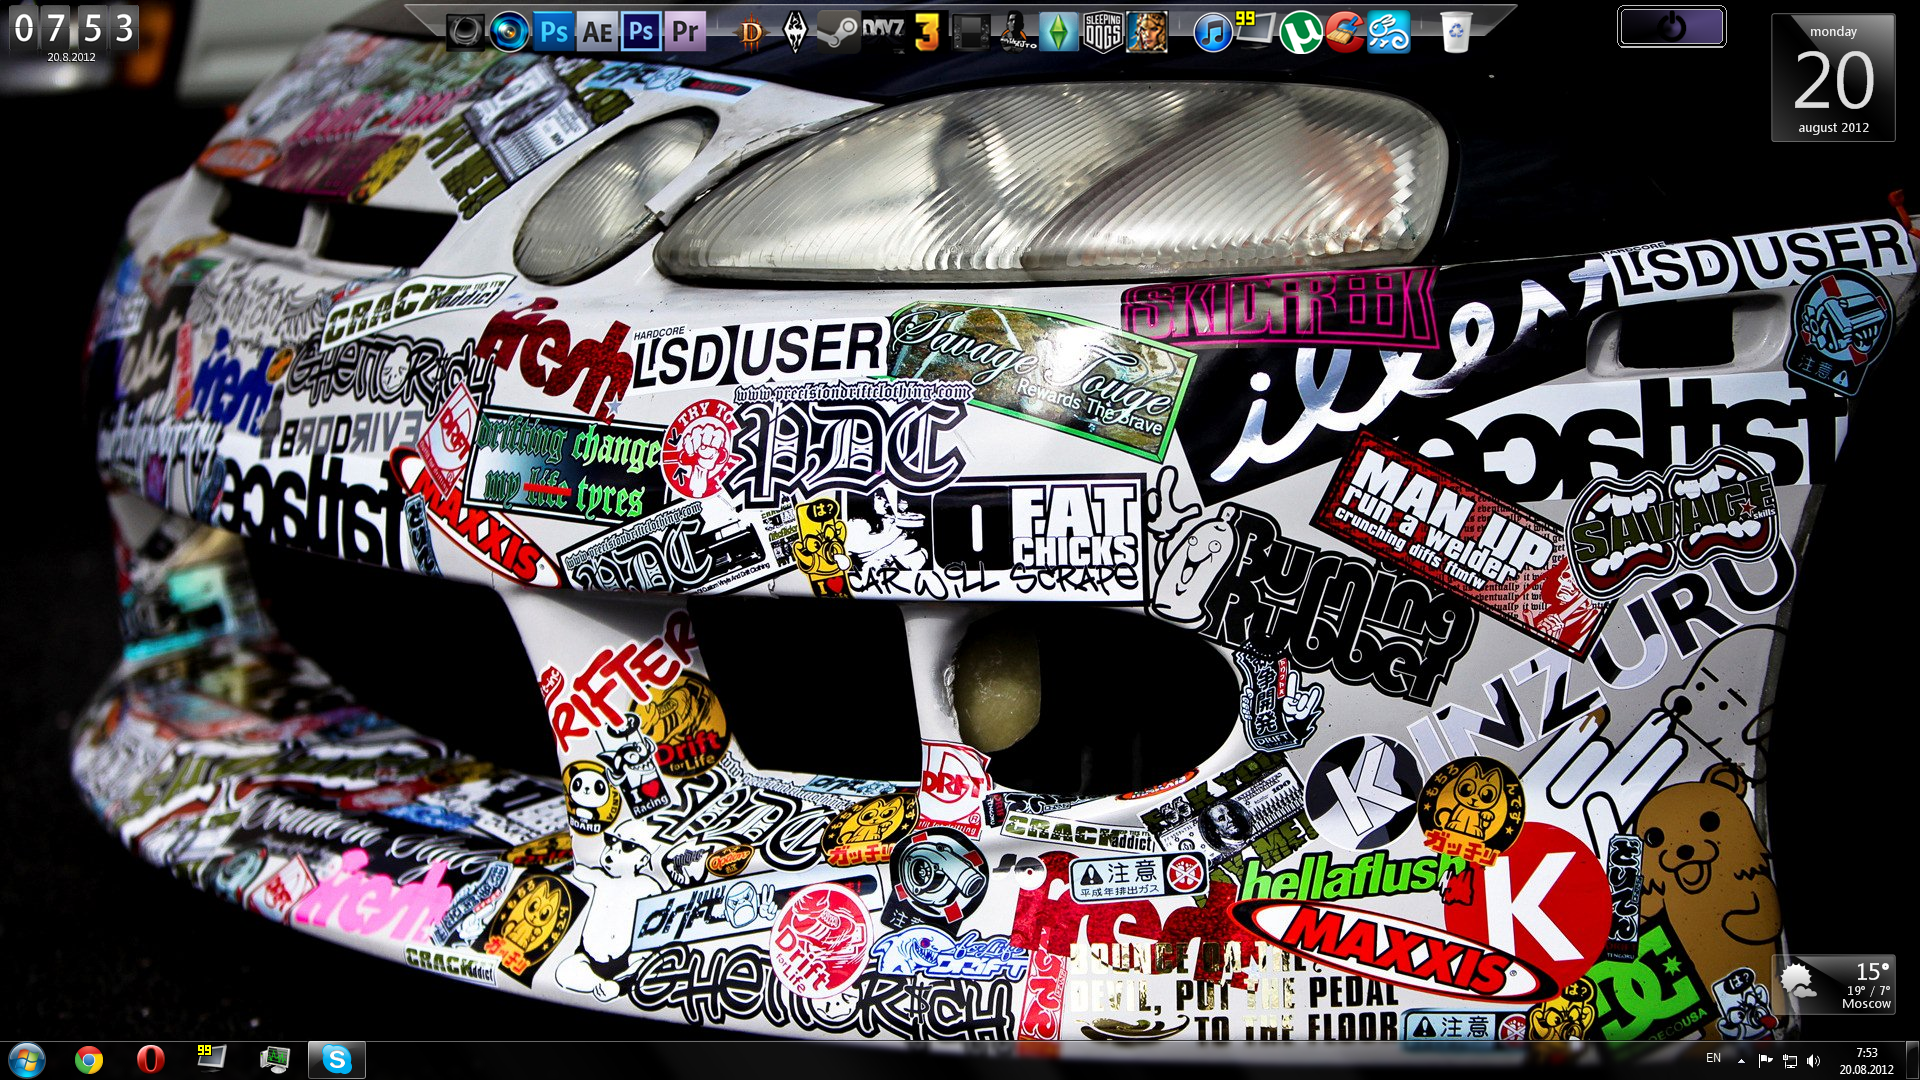
Task: Click the power button widget
Action: click(1671, 27)
